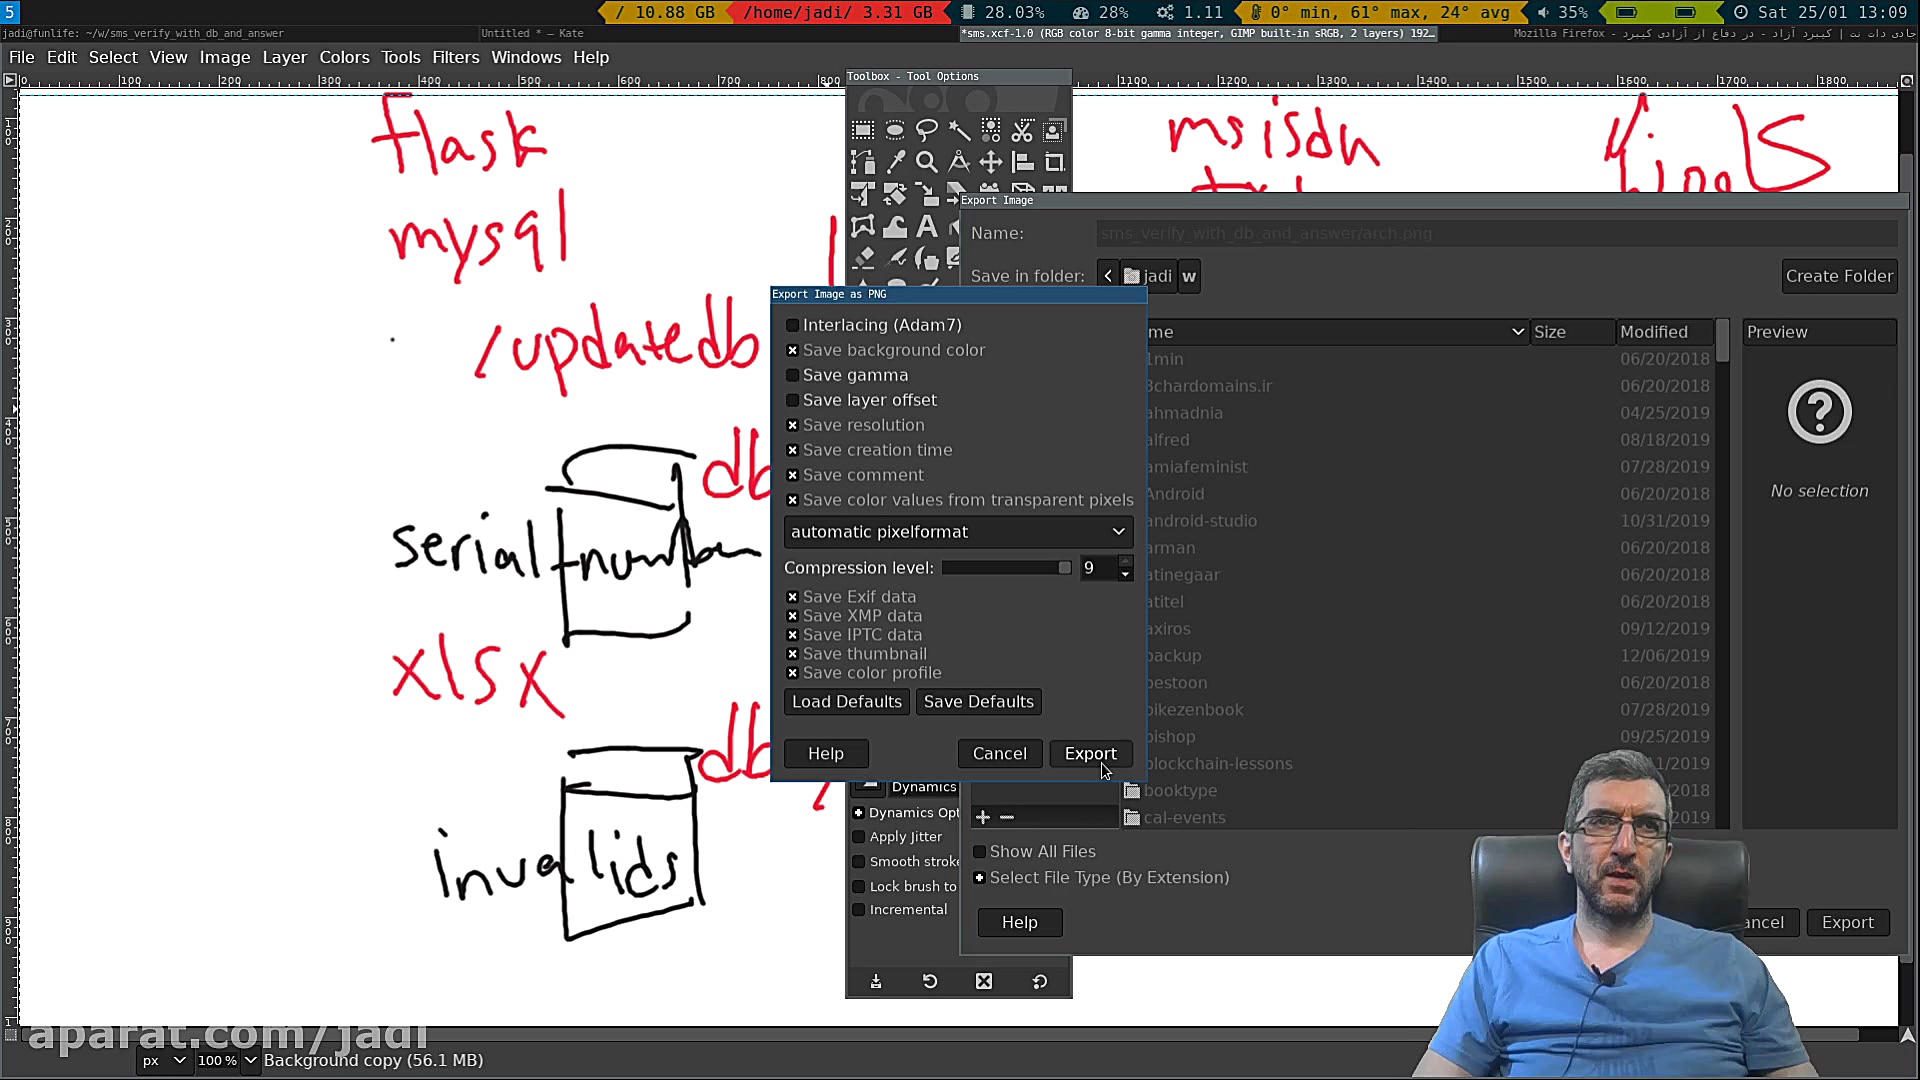Select the Rectangle Select tool
This screenshot has width=1920, height=1080.
[x=862, y=130]
